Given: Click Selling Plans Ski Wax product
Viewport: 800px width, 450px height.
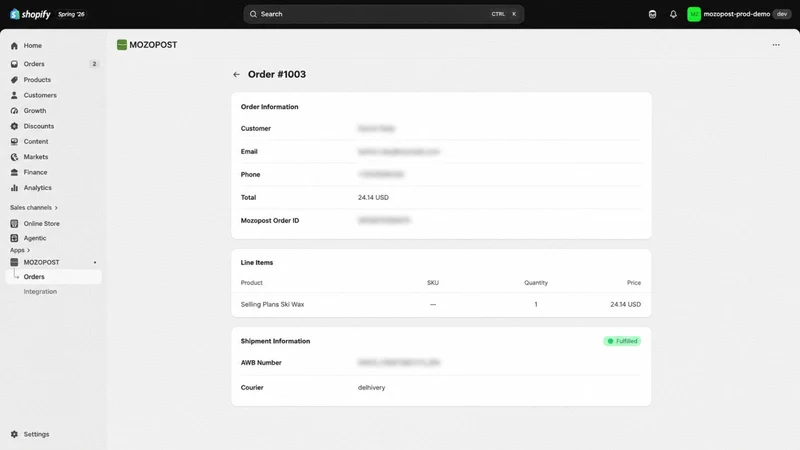Looking at the screenshot, I should tap(272, 304).
